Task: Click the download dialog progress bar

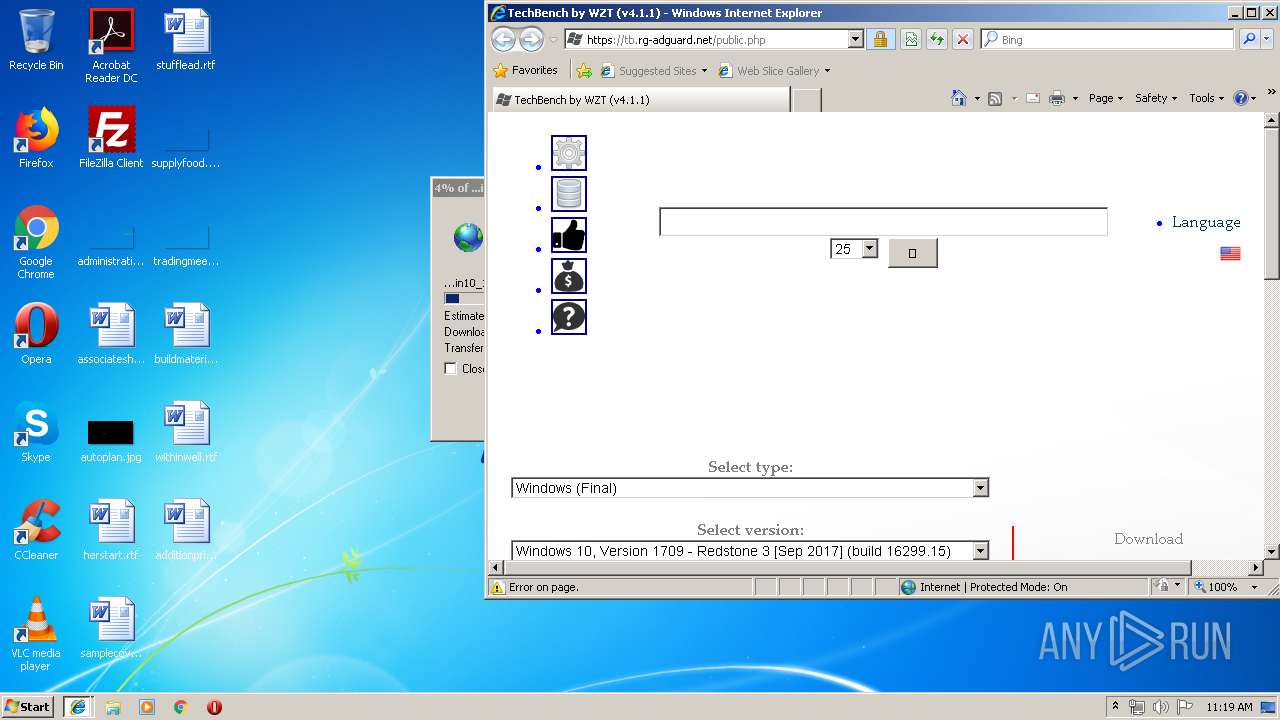Action: pos(464,298)
